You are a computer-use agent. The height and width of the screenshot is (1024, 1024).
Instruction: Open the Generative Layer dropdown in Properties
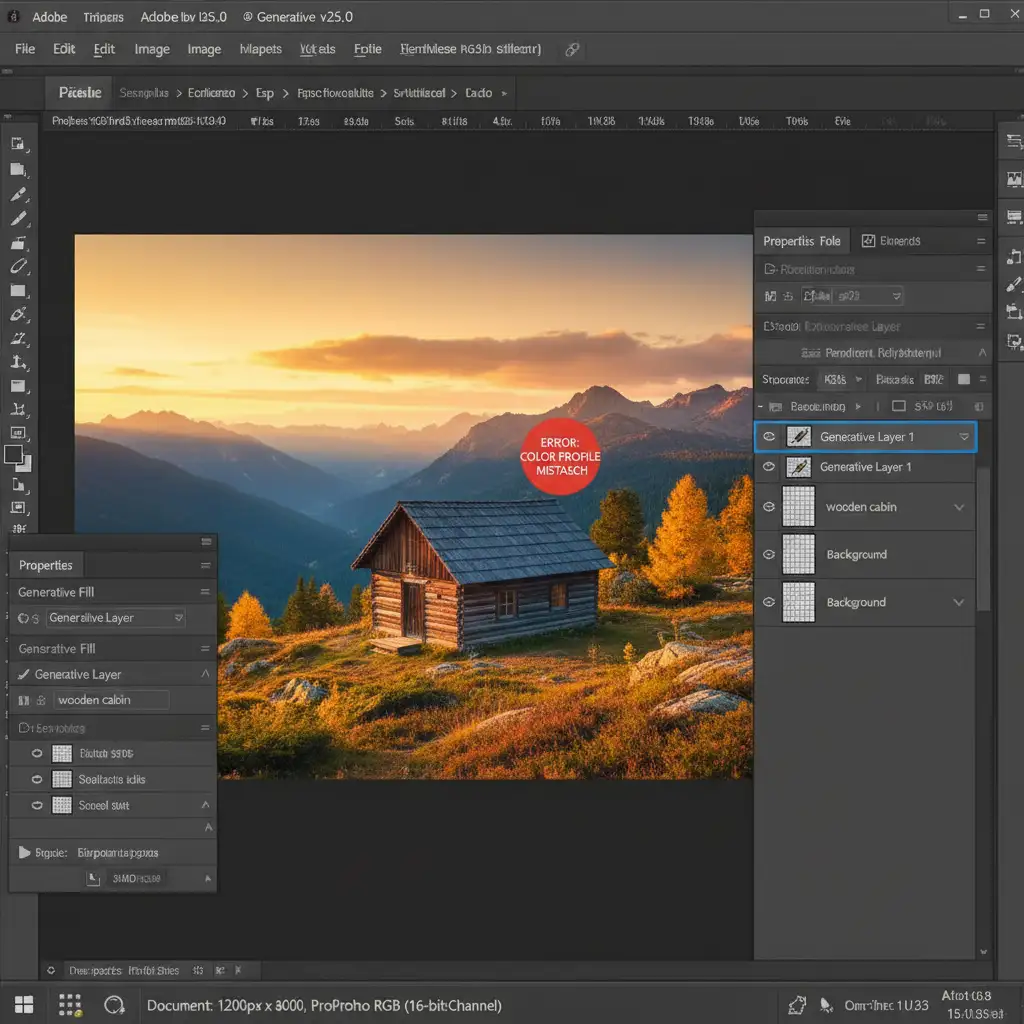(178, 618)
